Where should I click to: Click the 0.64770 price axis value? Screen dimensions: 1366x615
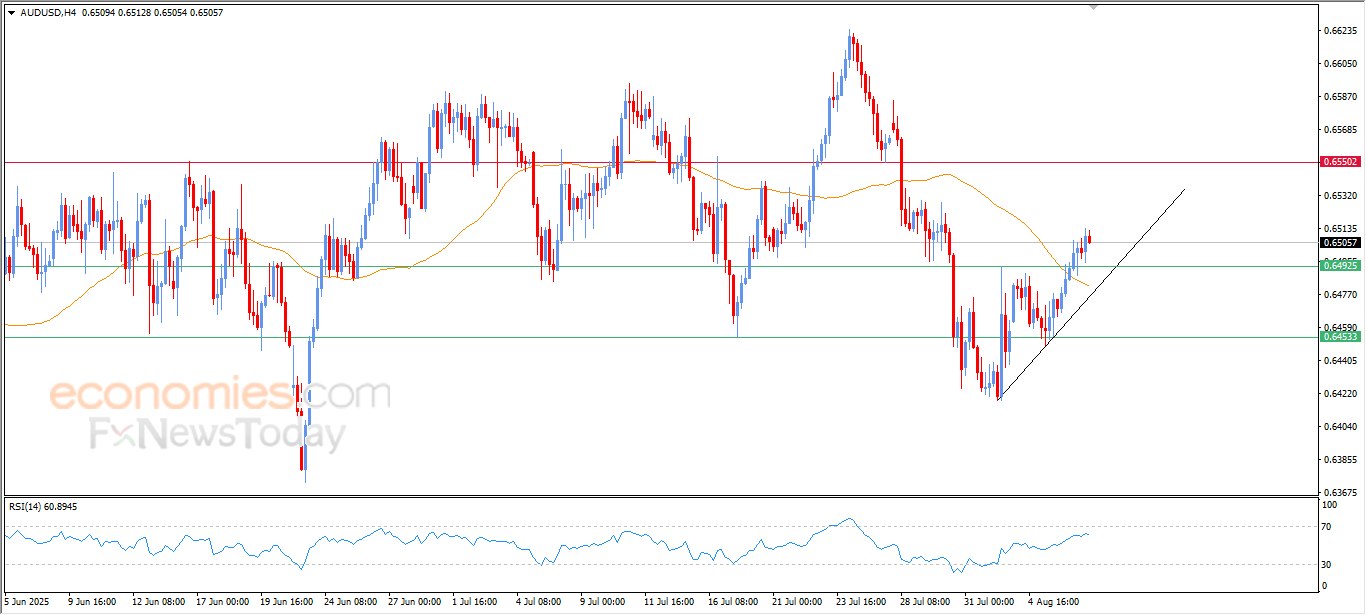tap(1340, 294)
